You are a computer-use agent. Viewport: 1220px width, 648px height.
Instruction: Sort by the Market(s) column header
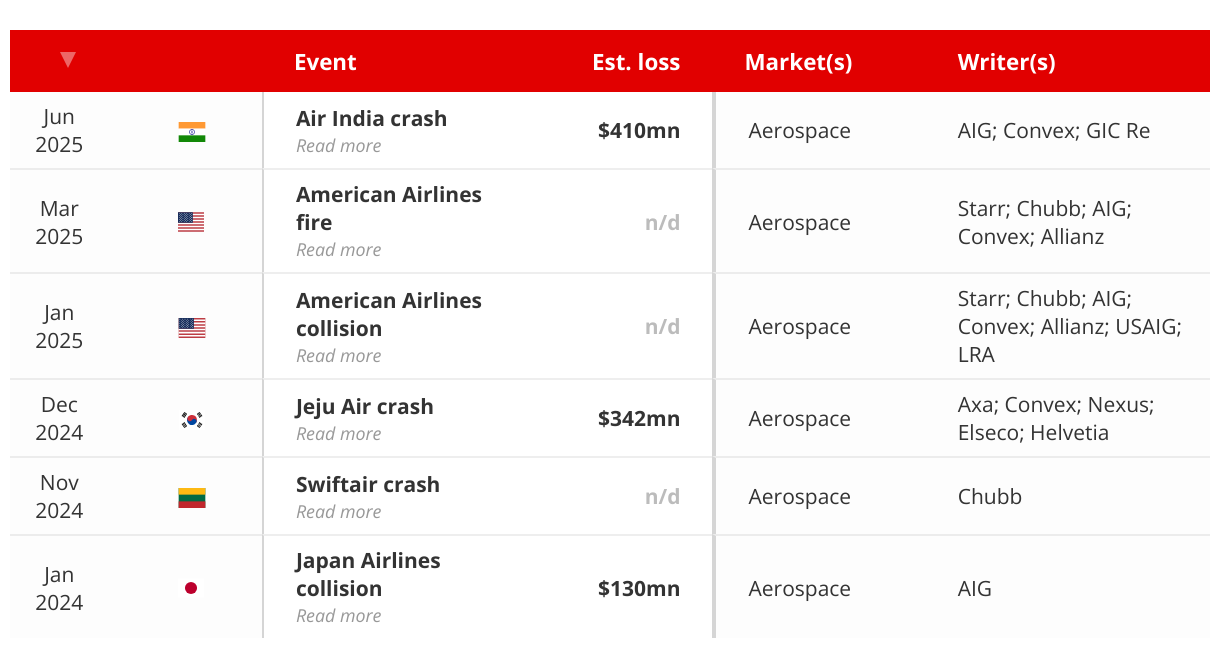798,62
